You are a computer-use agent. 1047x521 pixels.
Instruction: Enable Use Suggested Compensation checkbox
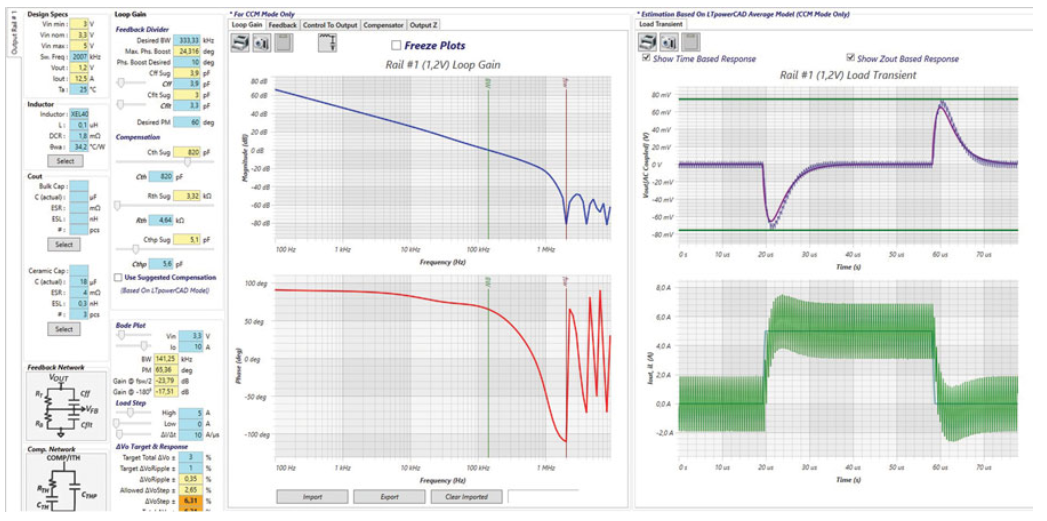click(x=119, y=277)
